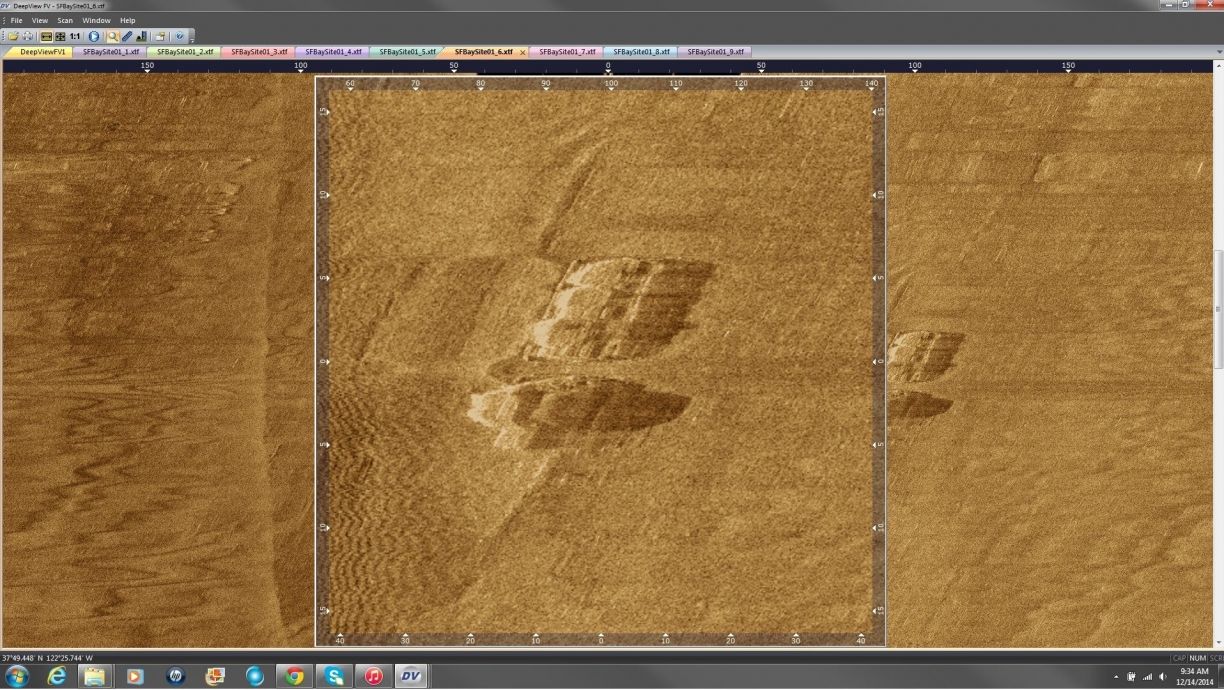Open the PowerPoint icon on the taskbar
Screen dimensions: 1224x690
(215, 677)
